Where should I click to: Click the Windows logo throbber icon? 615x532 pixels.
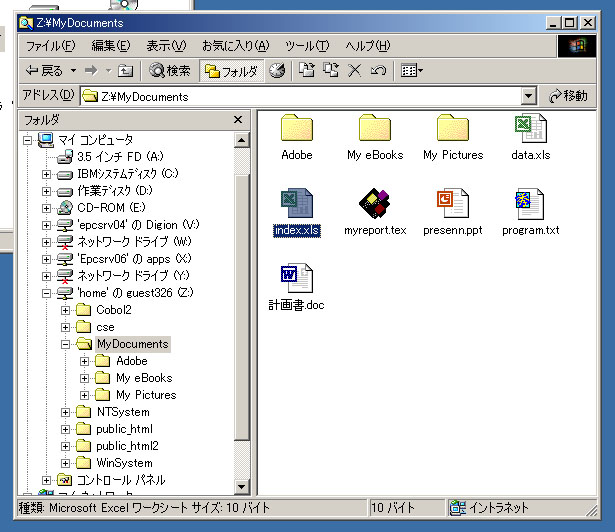point(577,46)
